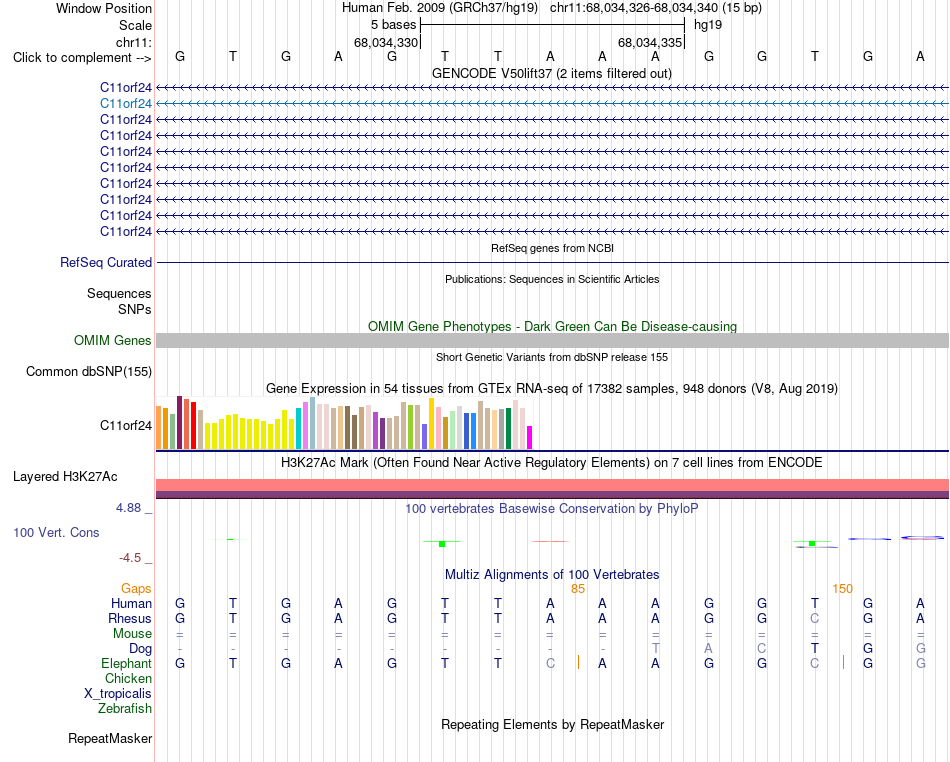The height and width of the screenshot is (762, 950).
Task: Open 'Publications: Sequences in Scientific Articles' title
Action: (x=552, y=279)
